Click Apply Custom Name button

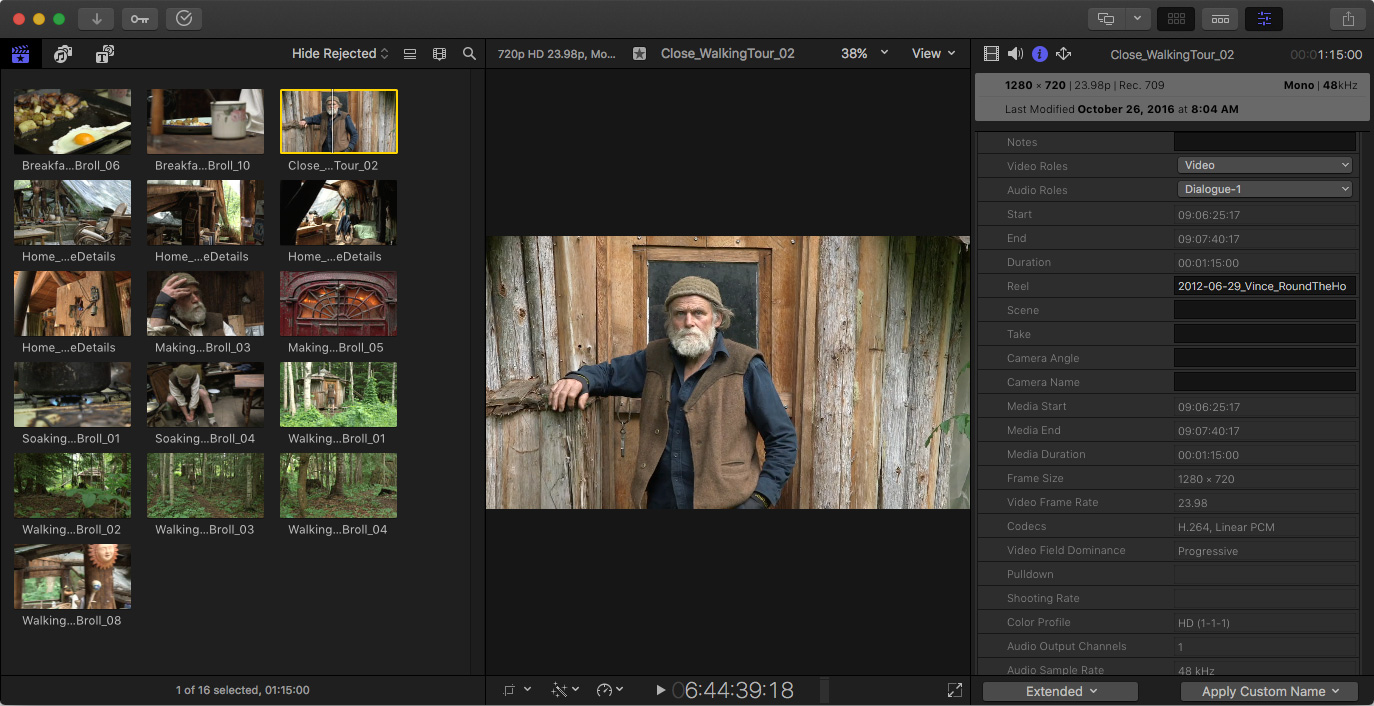(x=1268, y=691)
